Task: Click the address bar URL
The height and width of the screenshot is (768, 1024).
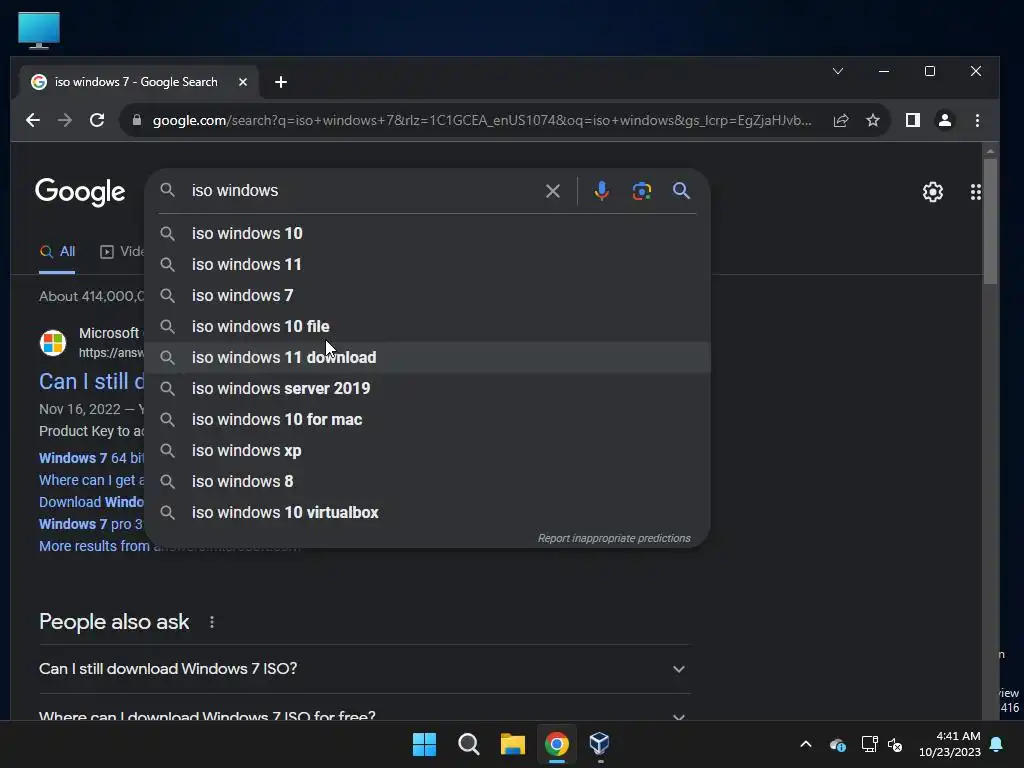Action: pos(482,120)
